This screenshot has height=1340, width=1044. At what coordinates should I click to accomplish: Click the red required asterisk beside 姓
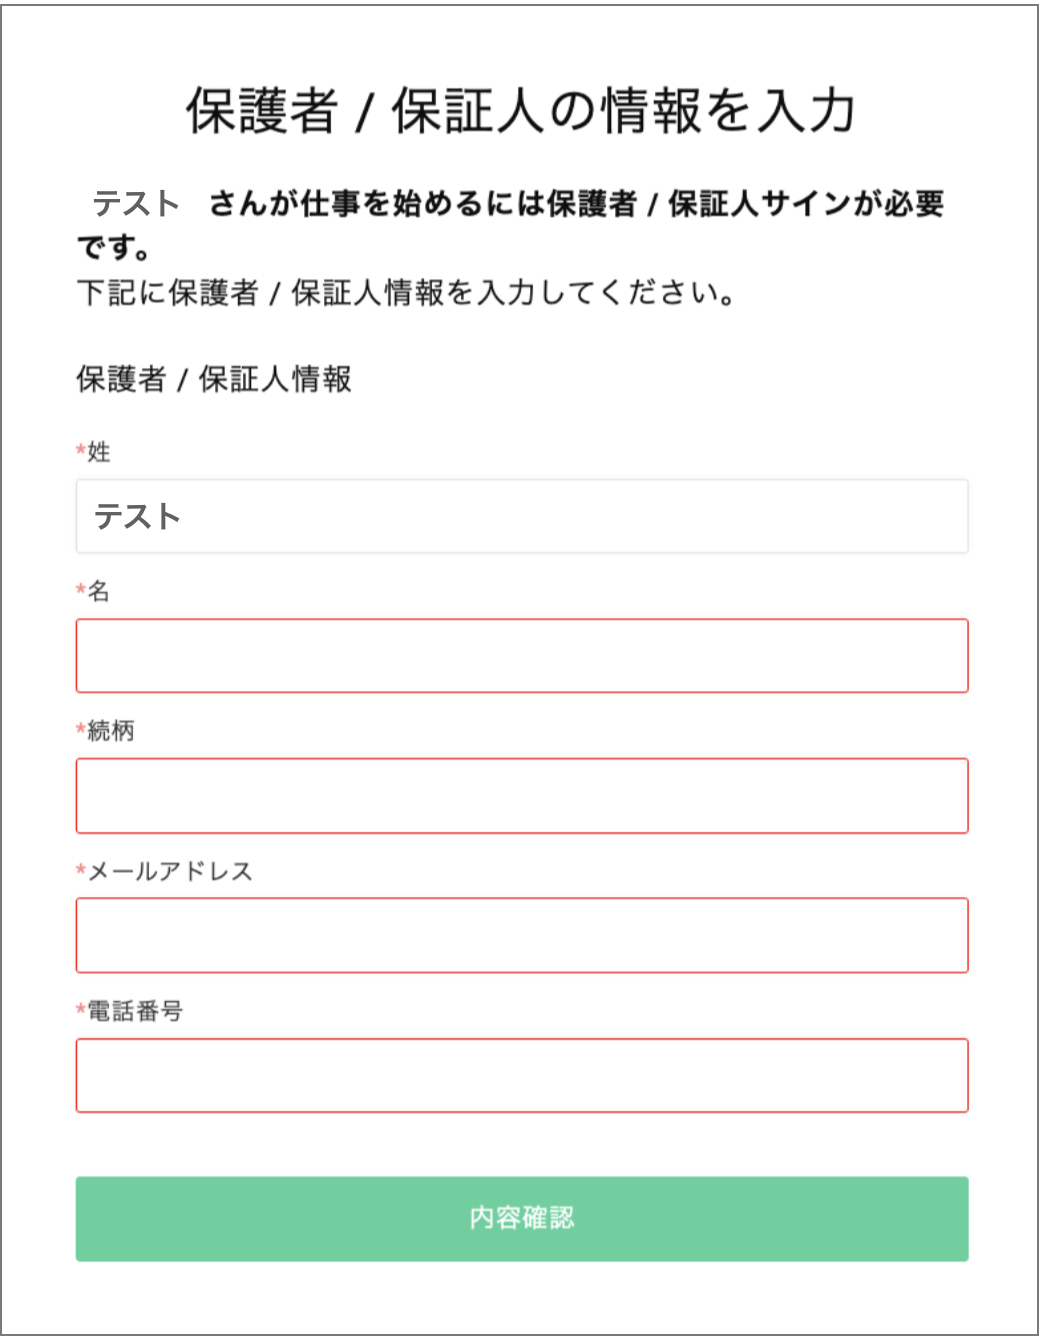[x=81, y=450]
